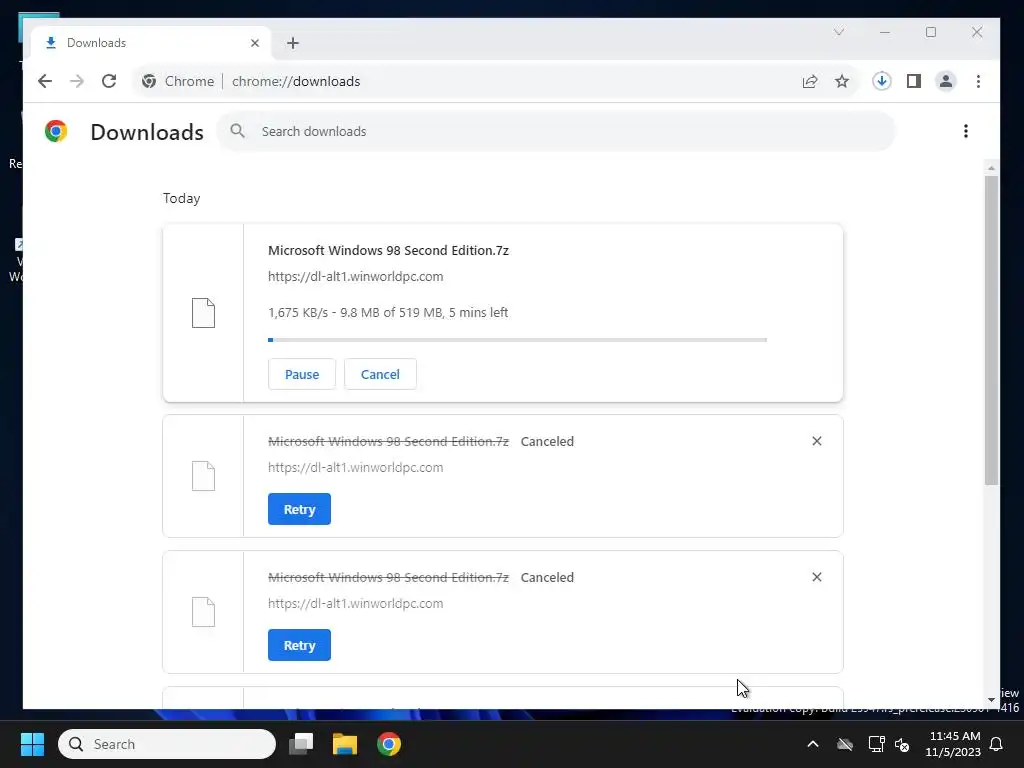Bookmark this tab with the star icon

pos(842,81)
